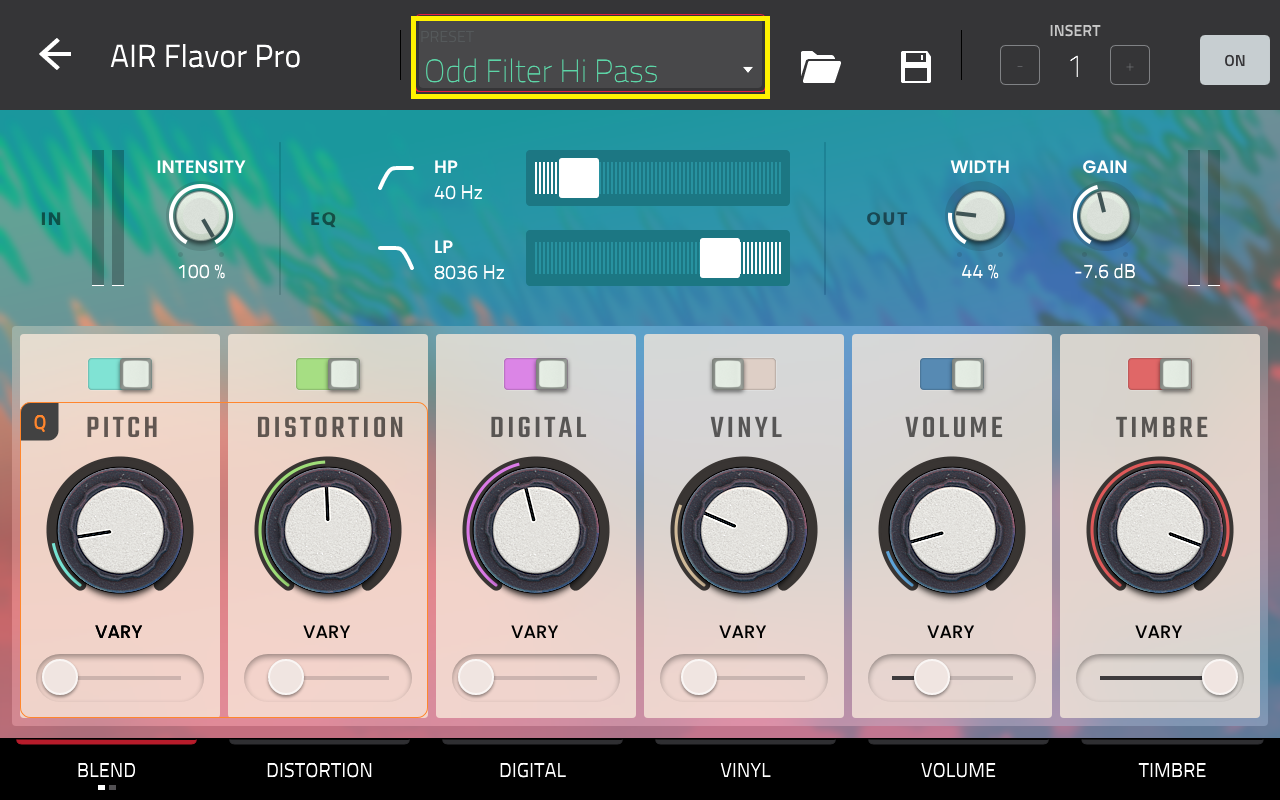Image resolution: width=1280 pixels, height=800 pixels.
Task: Click the LP low-pass curve icon
Action: [x=396, y=258]
